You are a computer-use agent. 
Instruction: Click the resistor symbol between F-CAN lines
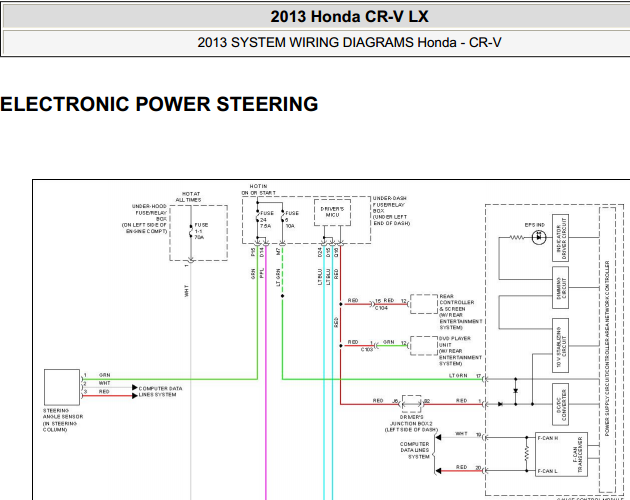click(x=527, y=454)
